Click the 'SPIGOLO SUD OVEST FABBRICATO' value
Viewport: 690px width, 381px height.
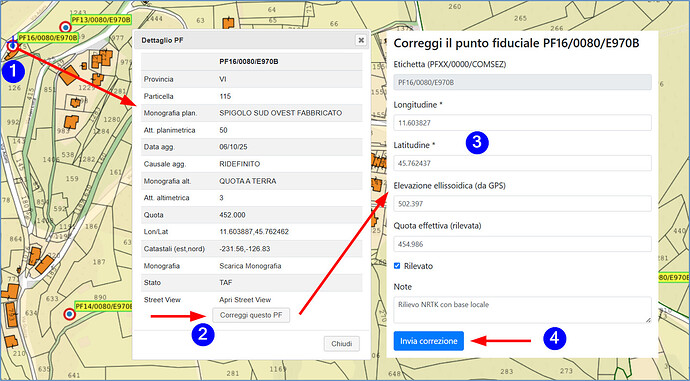(x=280, y=113)
